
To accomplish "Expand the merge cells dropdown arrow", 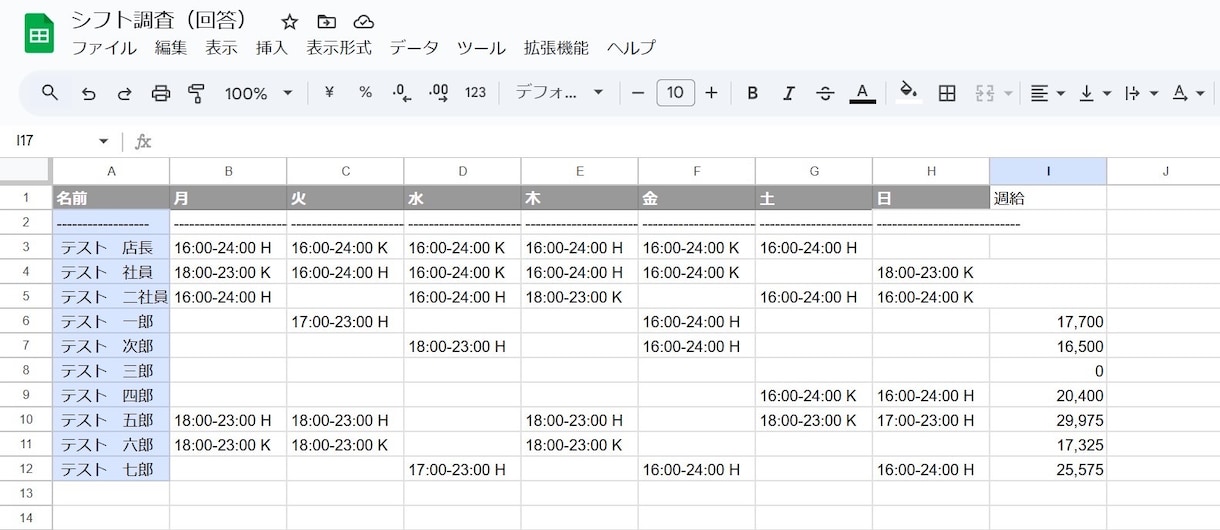I will coord(1008,93).
